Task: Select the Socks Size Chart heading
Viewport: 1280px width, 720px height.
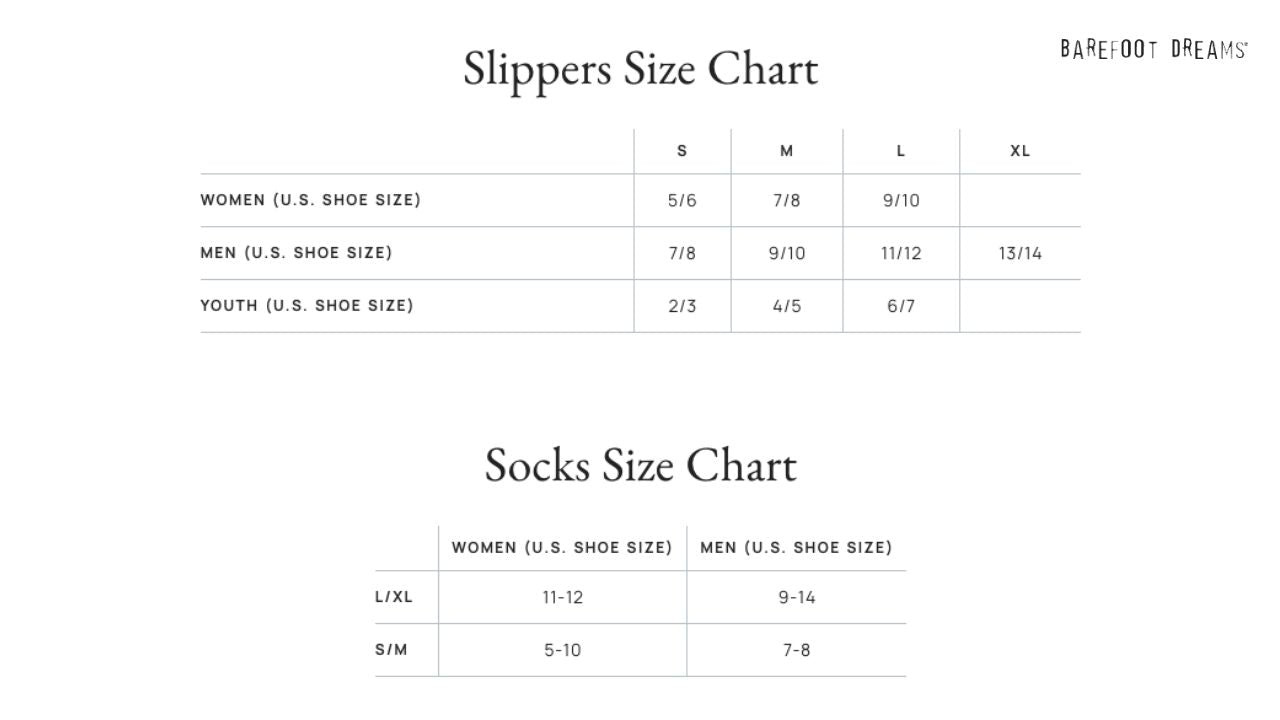Action: [x=641, y=466]
